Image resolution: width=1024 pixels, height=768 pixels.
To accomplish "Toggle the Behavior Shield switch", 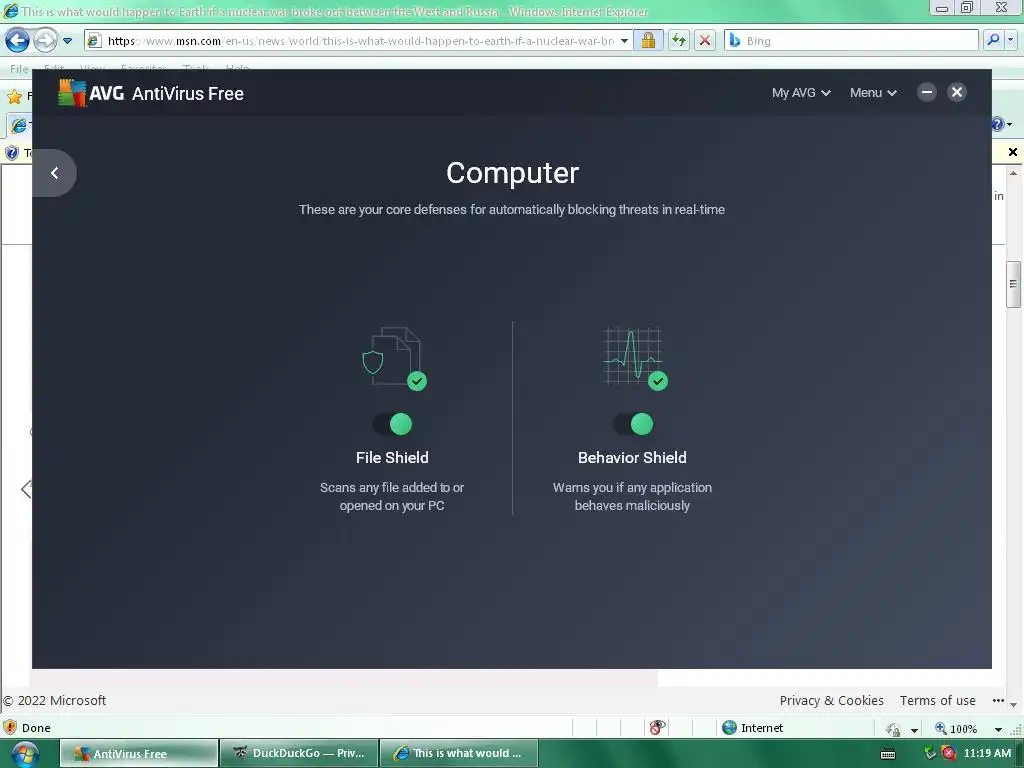I will (633, 424).
